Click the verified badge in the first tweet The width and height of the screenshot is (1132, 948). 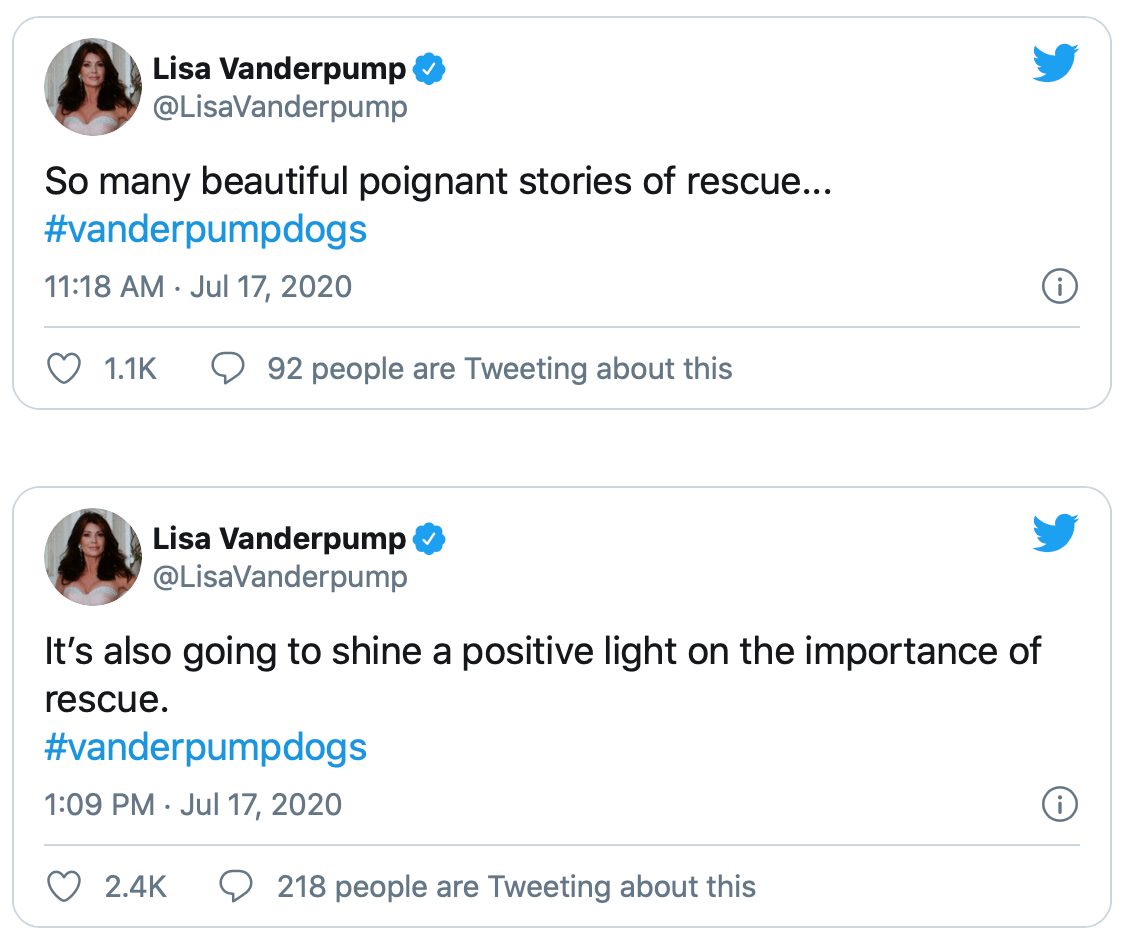pos(429,69)
